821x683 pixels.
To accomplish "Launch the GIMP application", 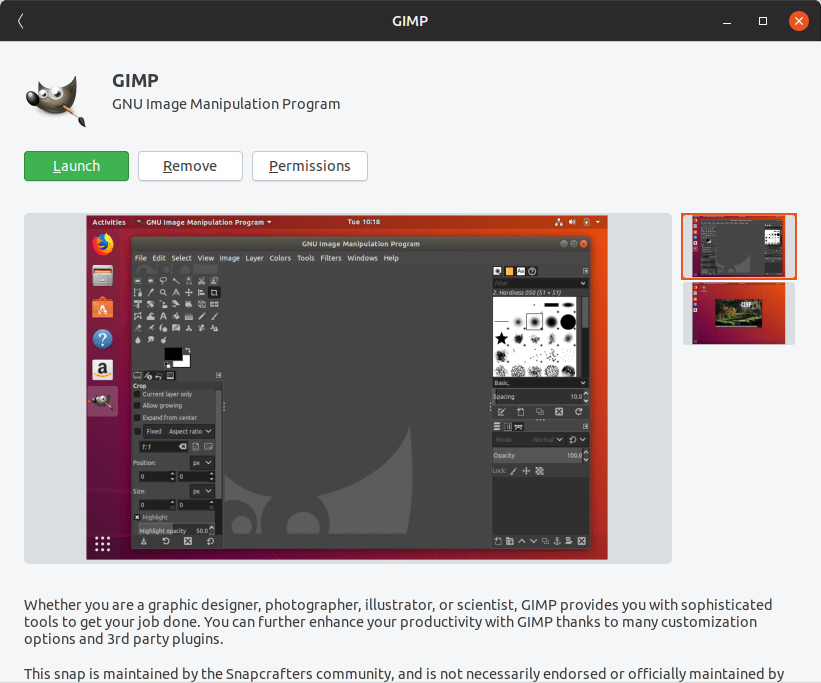I will (76, 166).
